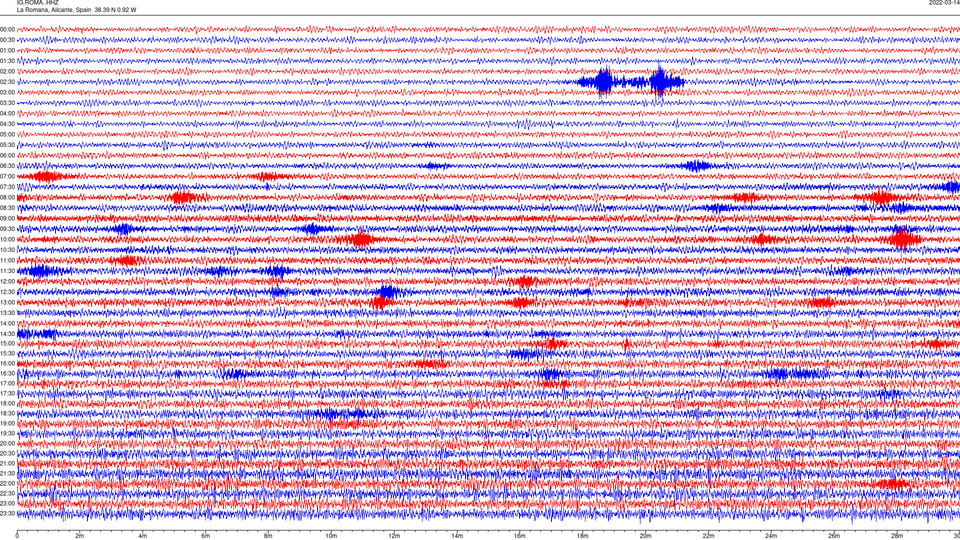The image size is (960, 540).
Task: Select the 07:30 trace time label
Action: pyautogui.click(x=7, y=187)
